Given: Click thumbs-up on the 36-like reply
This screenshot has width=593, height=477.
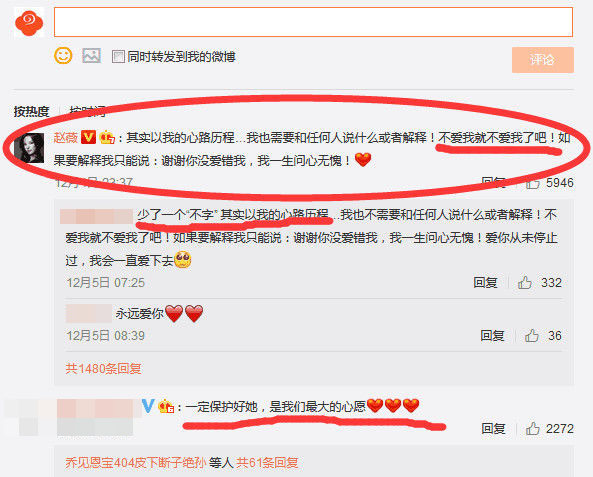Looking at the screenshot, I should coord(532,336).
